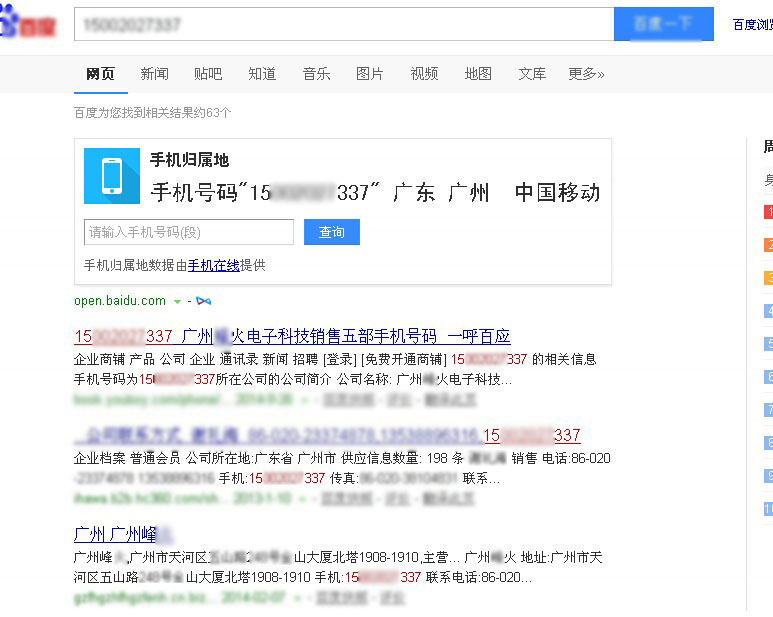This screenshot has width=773, height=617.
Task: Open the 百度浏览 link at top right
Action: [753, 24]
